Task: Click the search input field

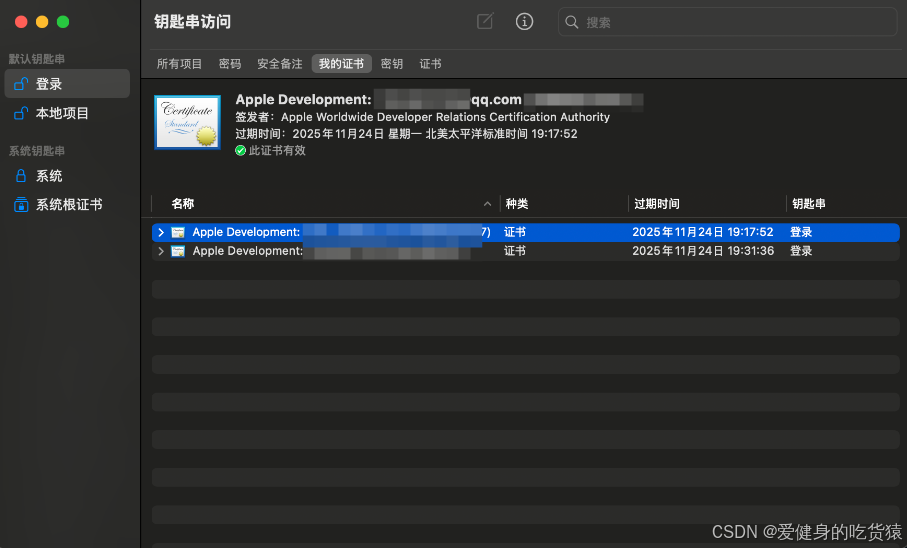Action: click(727, 22)
